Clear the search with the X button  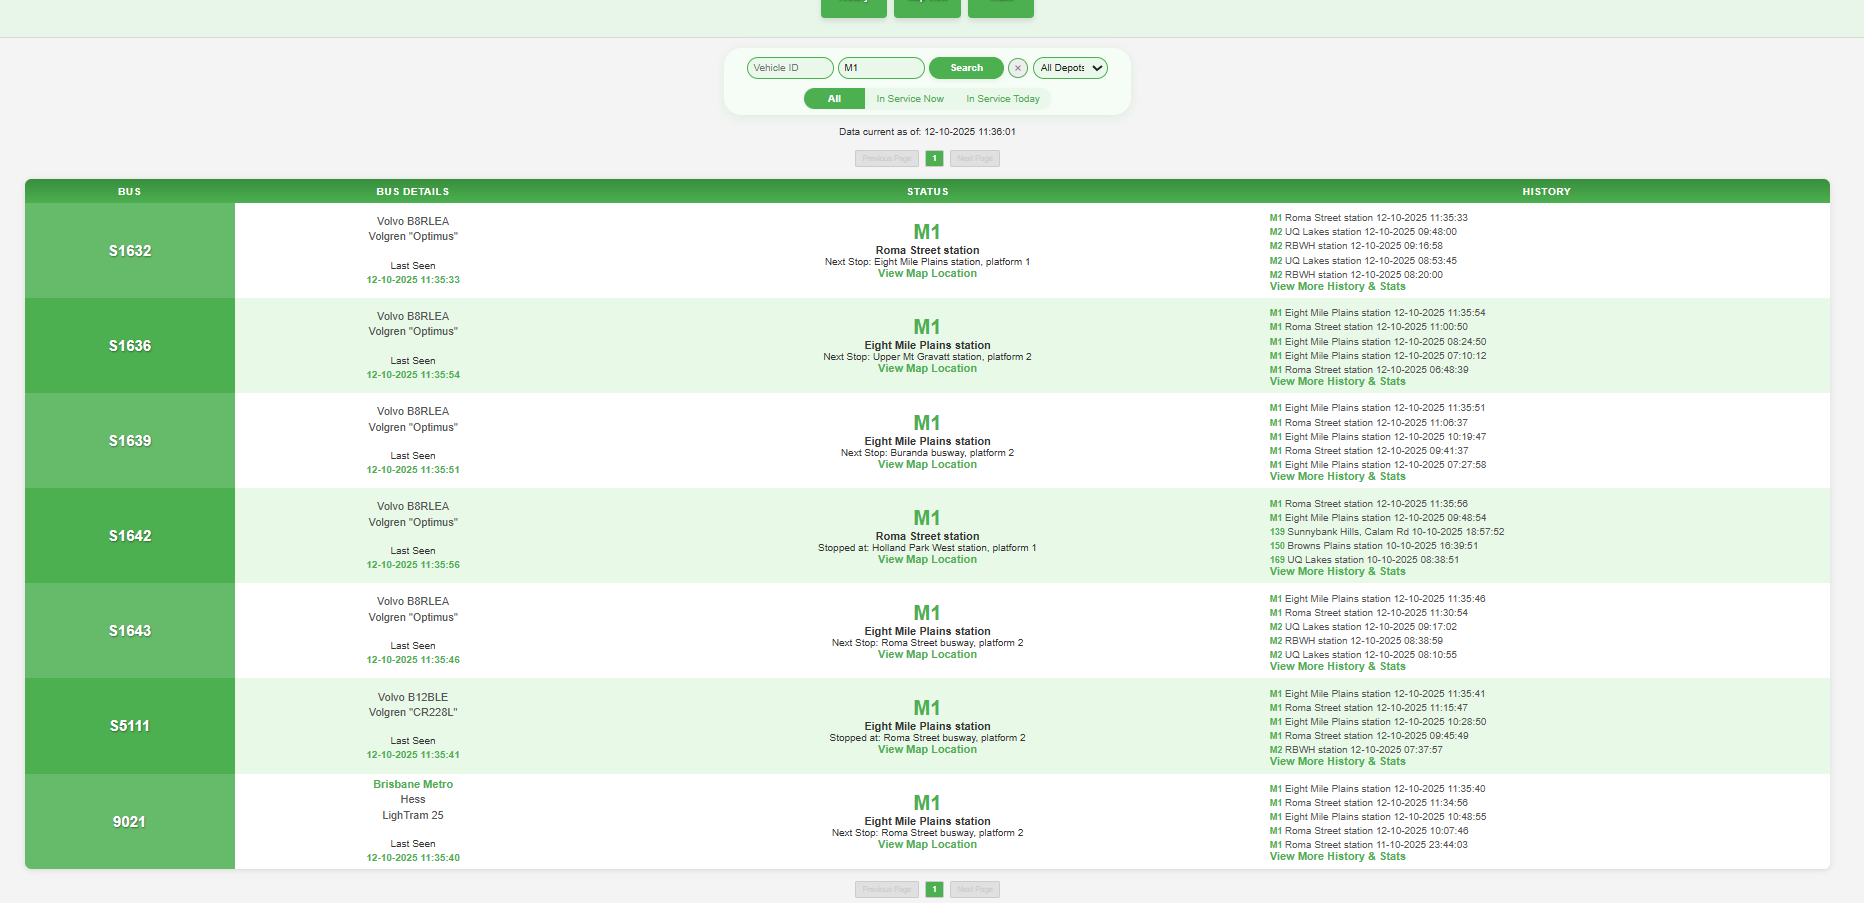tap(1017, 68)
